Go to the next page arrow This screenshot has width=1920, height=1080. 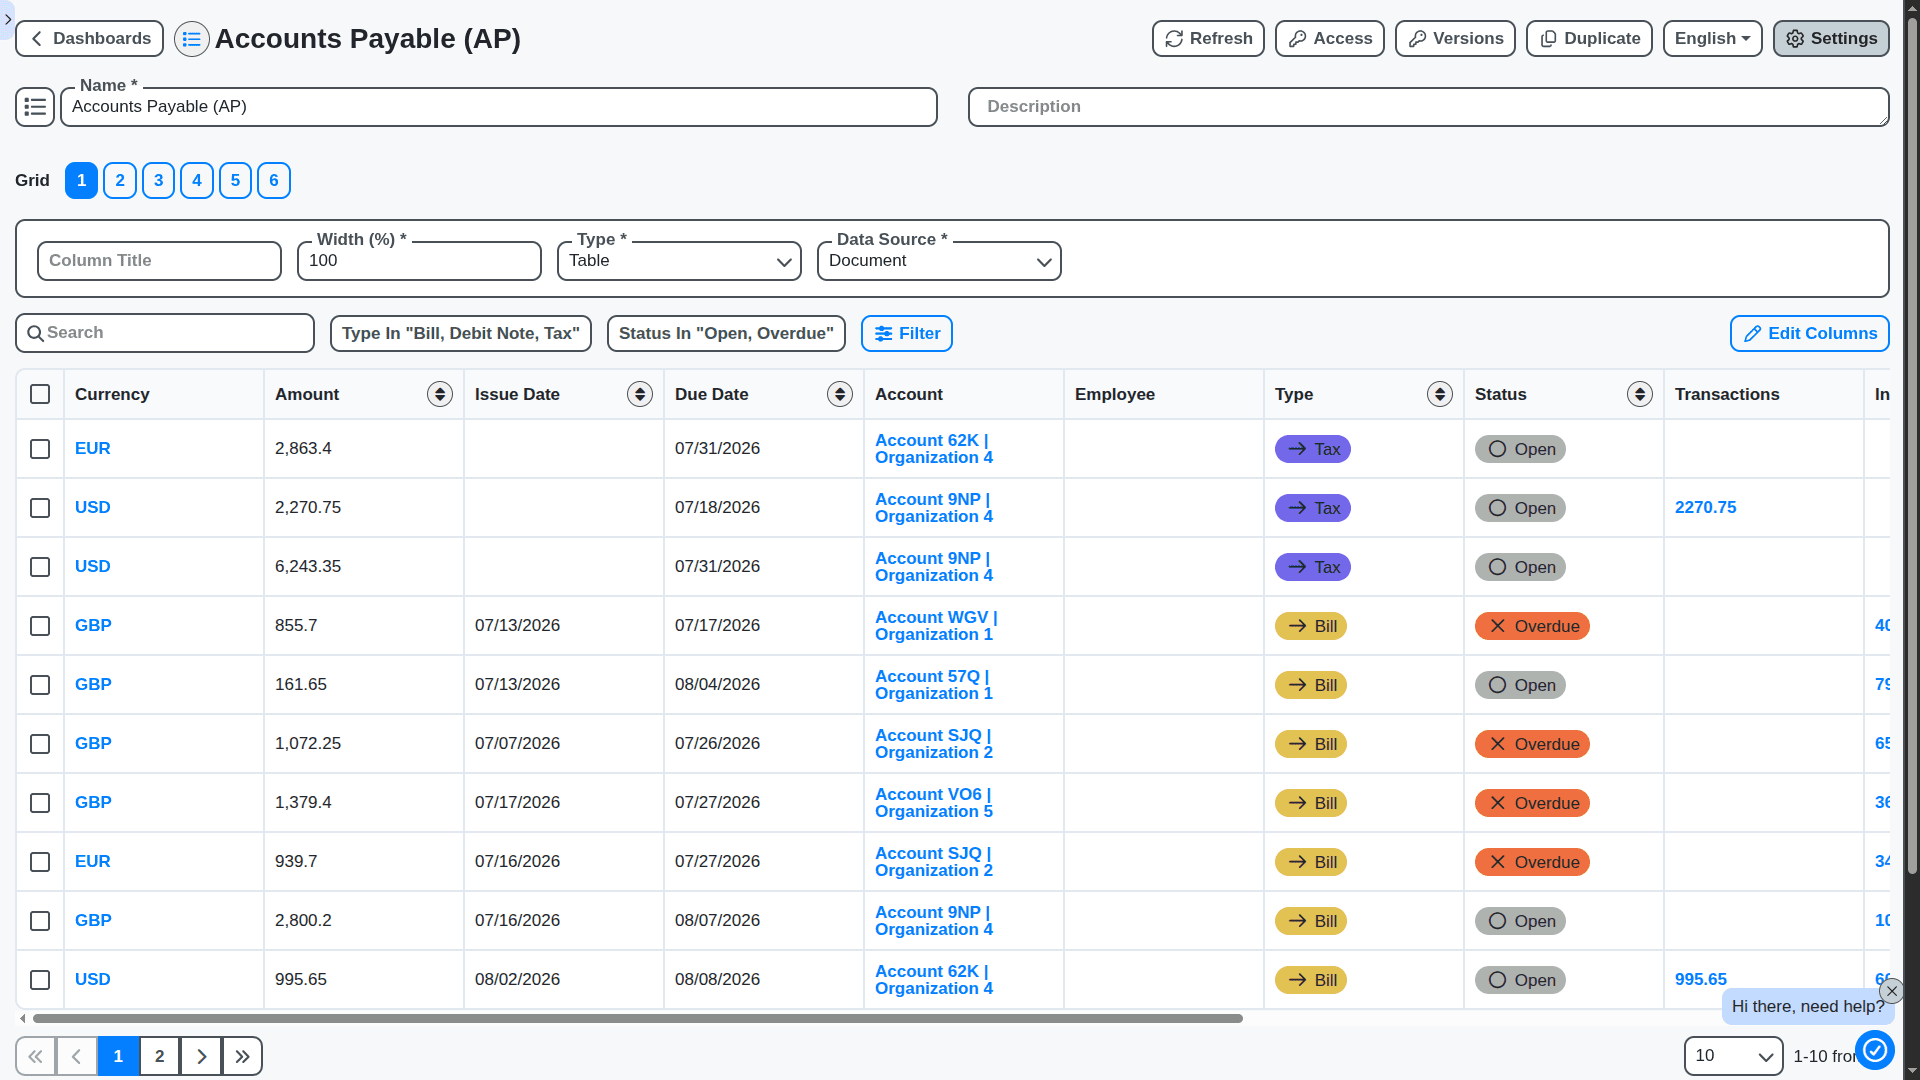201,1056
